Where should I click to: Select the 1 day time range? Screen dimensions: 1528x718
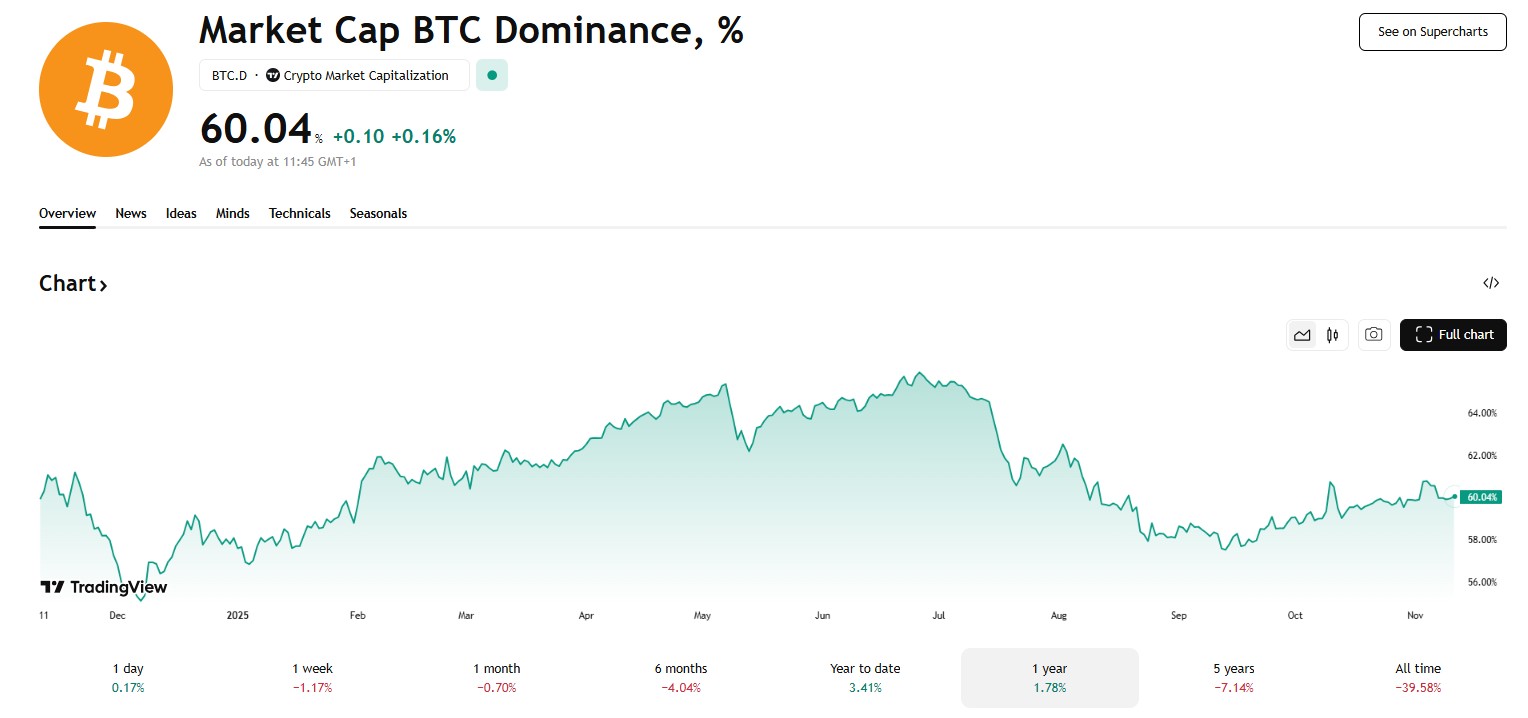128,677
